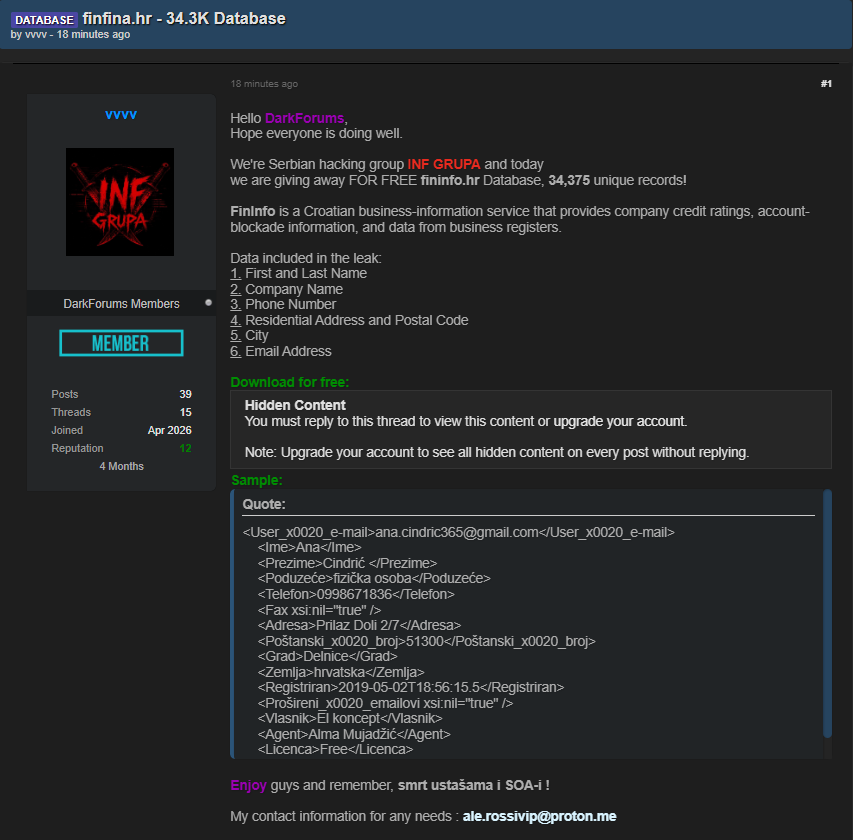Click the red INF GRUPA text
Viewport: 853px width, 840px height.
tap(443, 164)
